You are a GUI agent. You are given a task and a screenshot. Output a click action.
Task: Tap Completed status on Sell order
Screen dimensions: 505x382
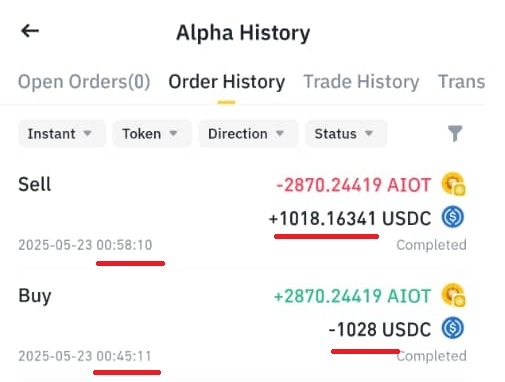coord(431,245)
